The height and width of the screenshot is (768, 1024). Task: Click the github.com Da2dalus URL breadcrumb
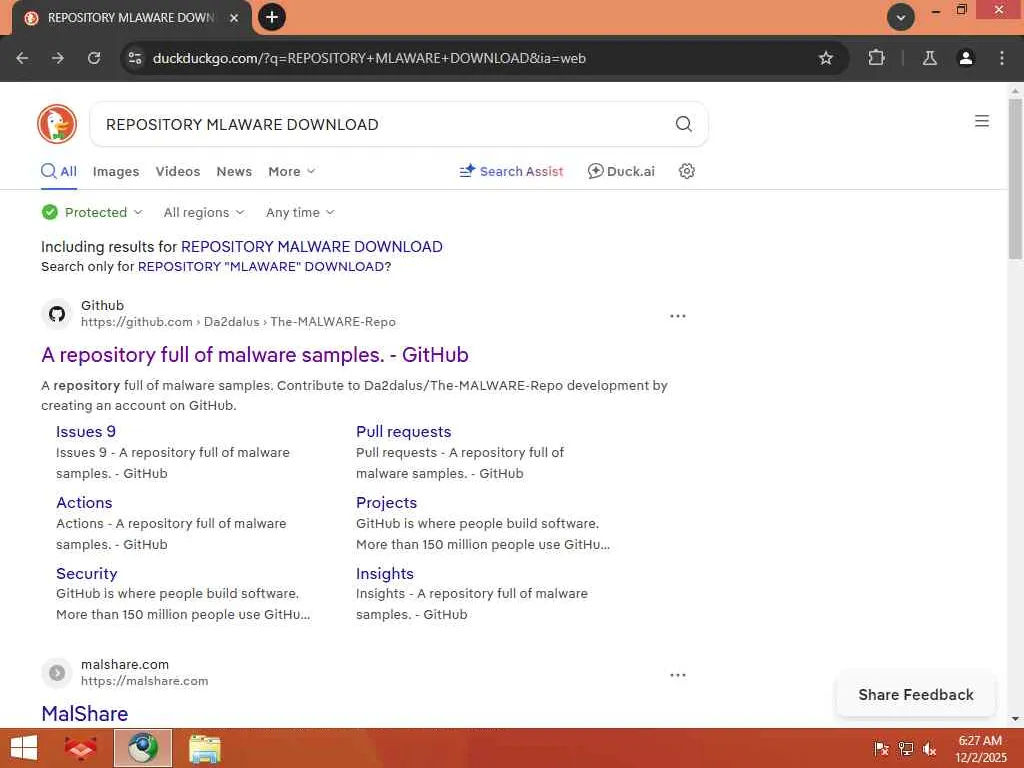click(238, 322)
